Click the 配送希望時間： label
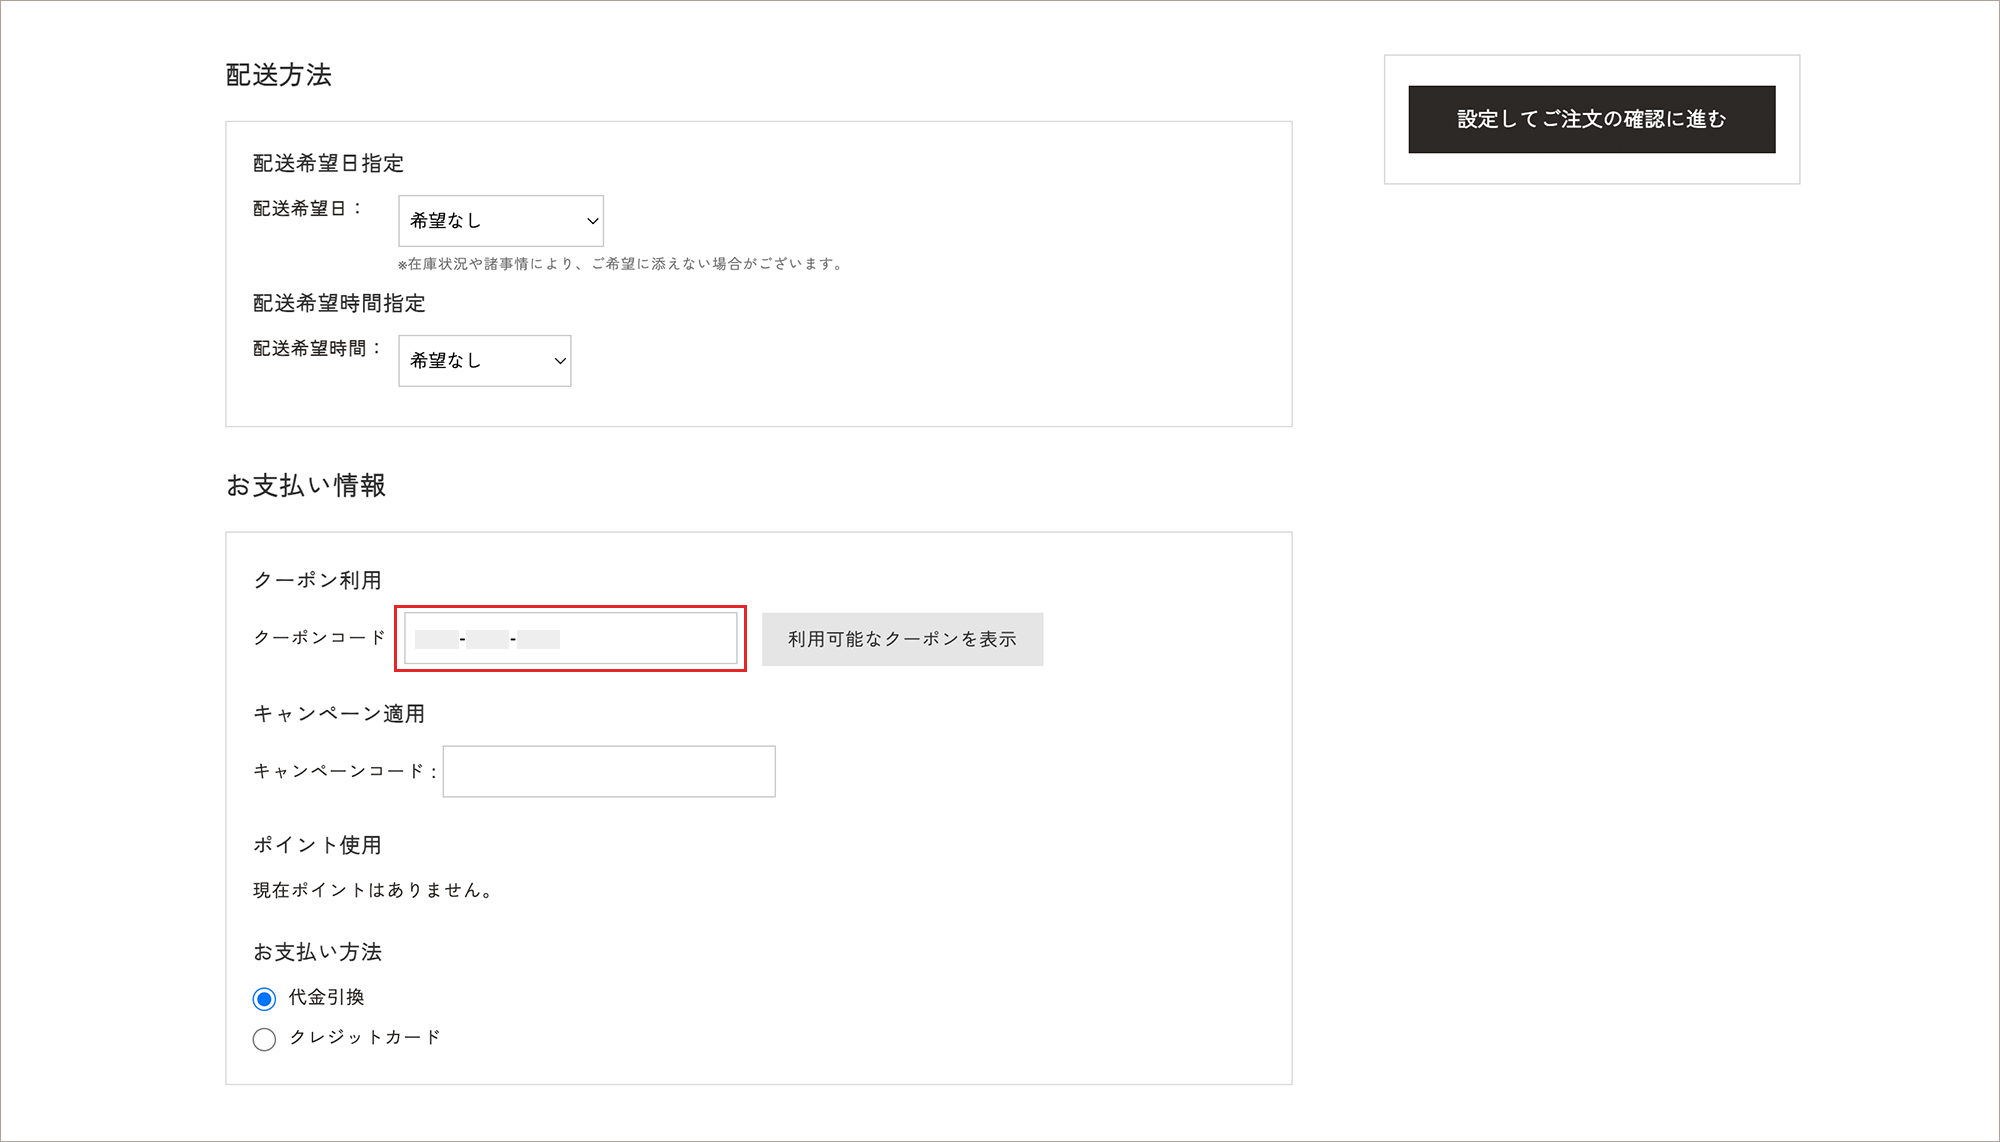This screenshot has height=1142, width=2000. pyautogui.click(x=316, y=349)
